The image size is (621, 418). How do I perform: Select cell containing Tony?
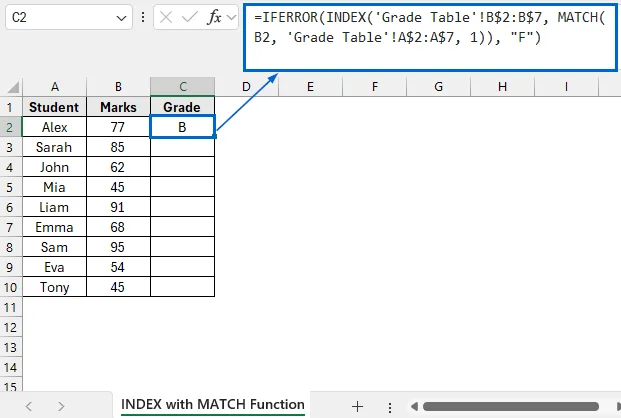(x=54, y=287)
